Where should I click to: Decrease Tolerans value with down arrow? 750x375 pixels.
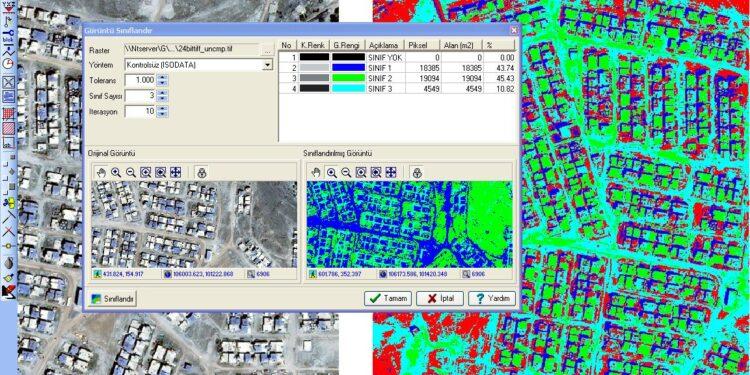163,83
